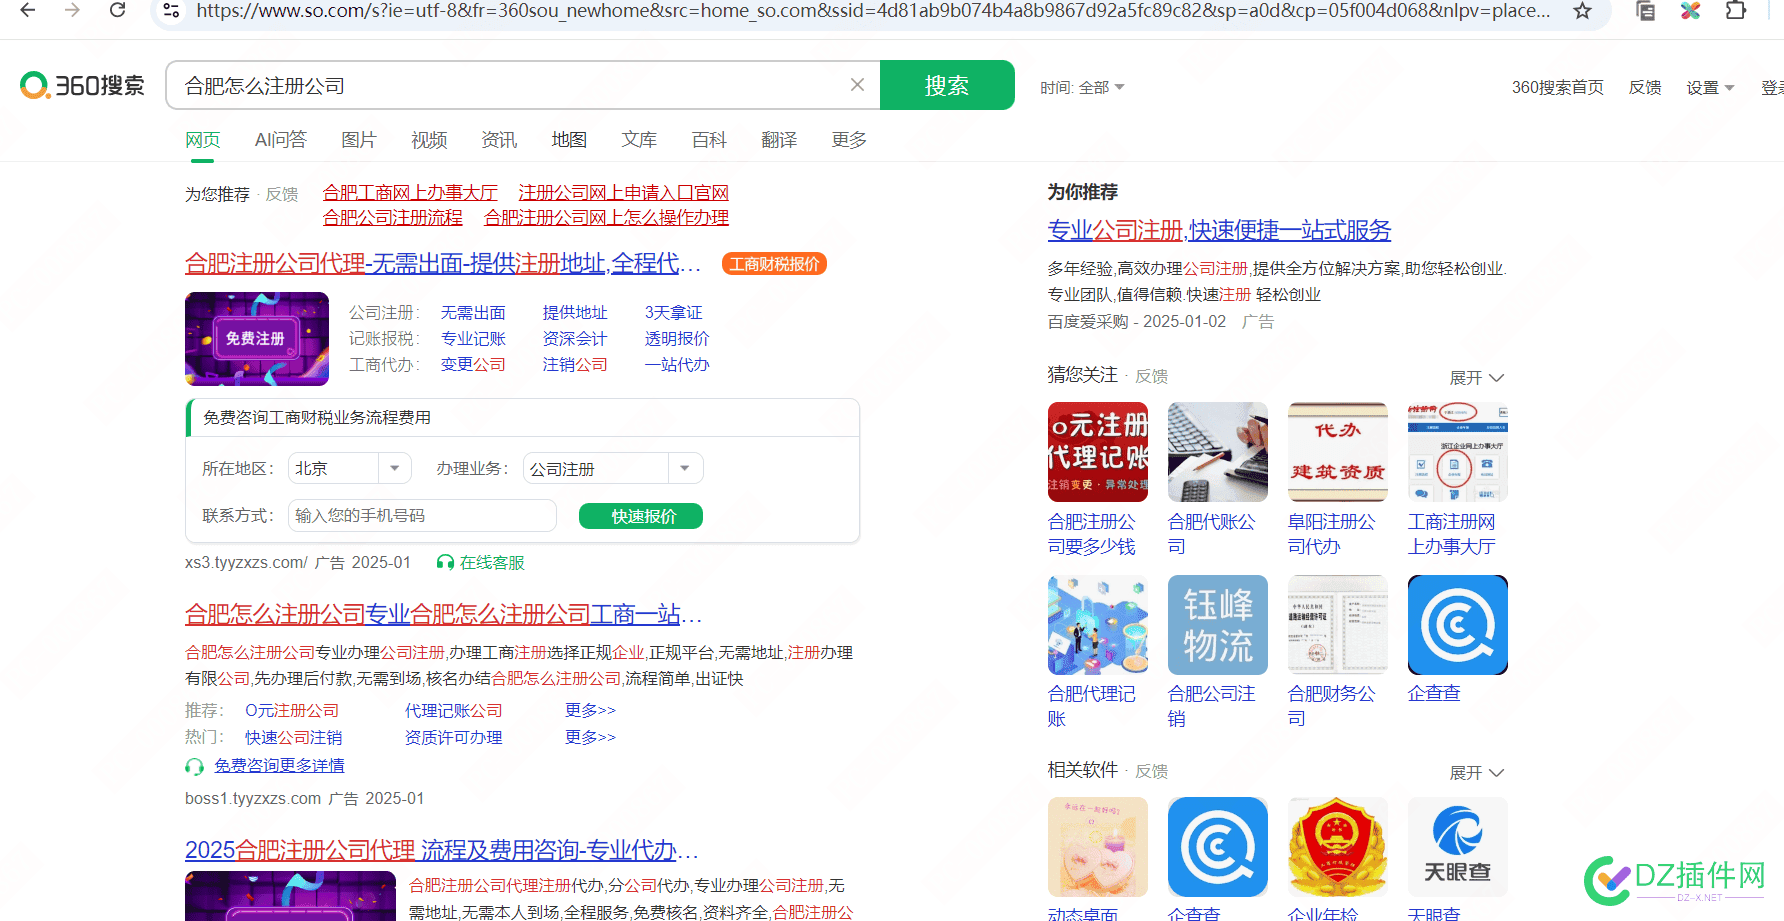
Task: Click the 企业年检 emblem software icon
Action: [x=1338, y=847]
